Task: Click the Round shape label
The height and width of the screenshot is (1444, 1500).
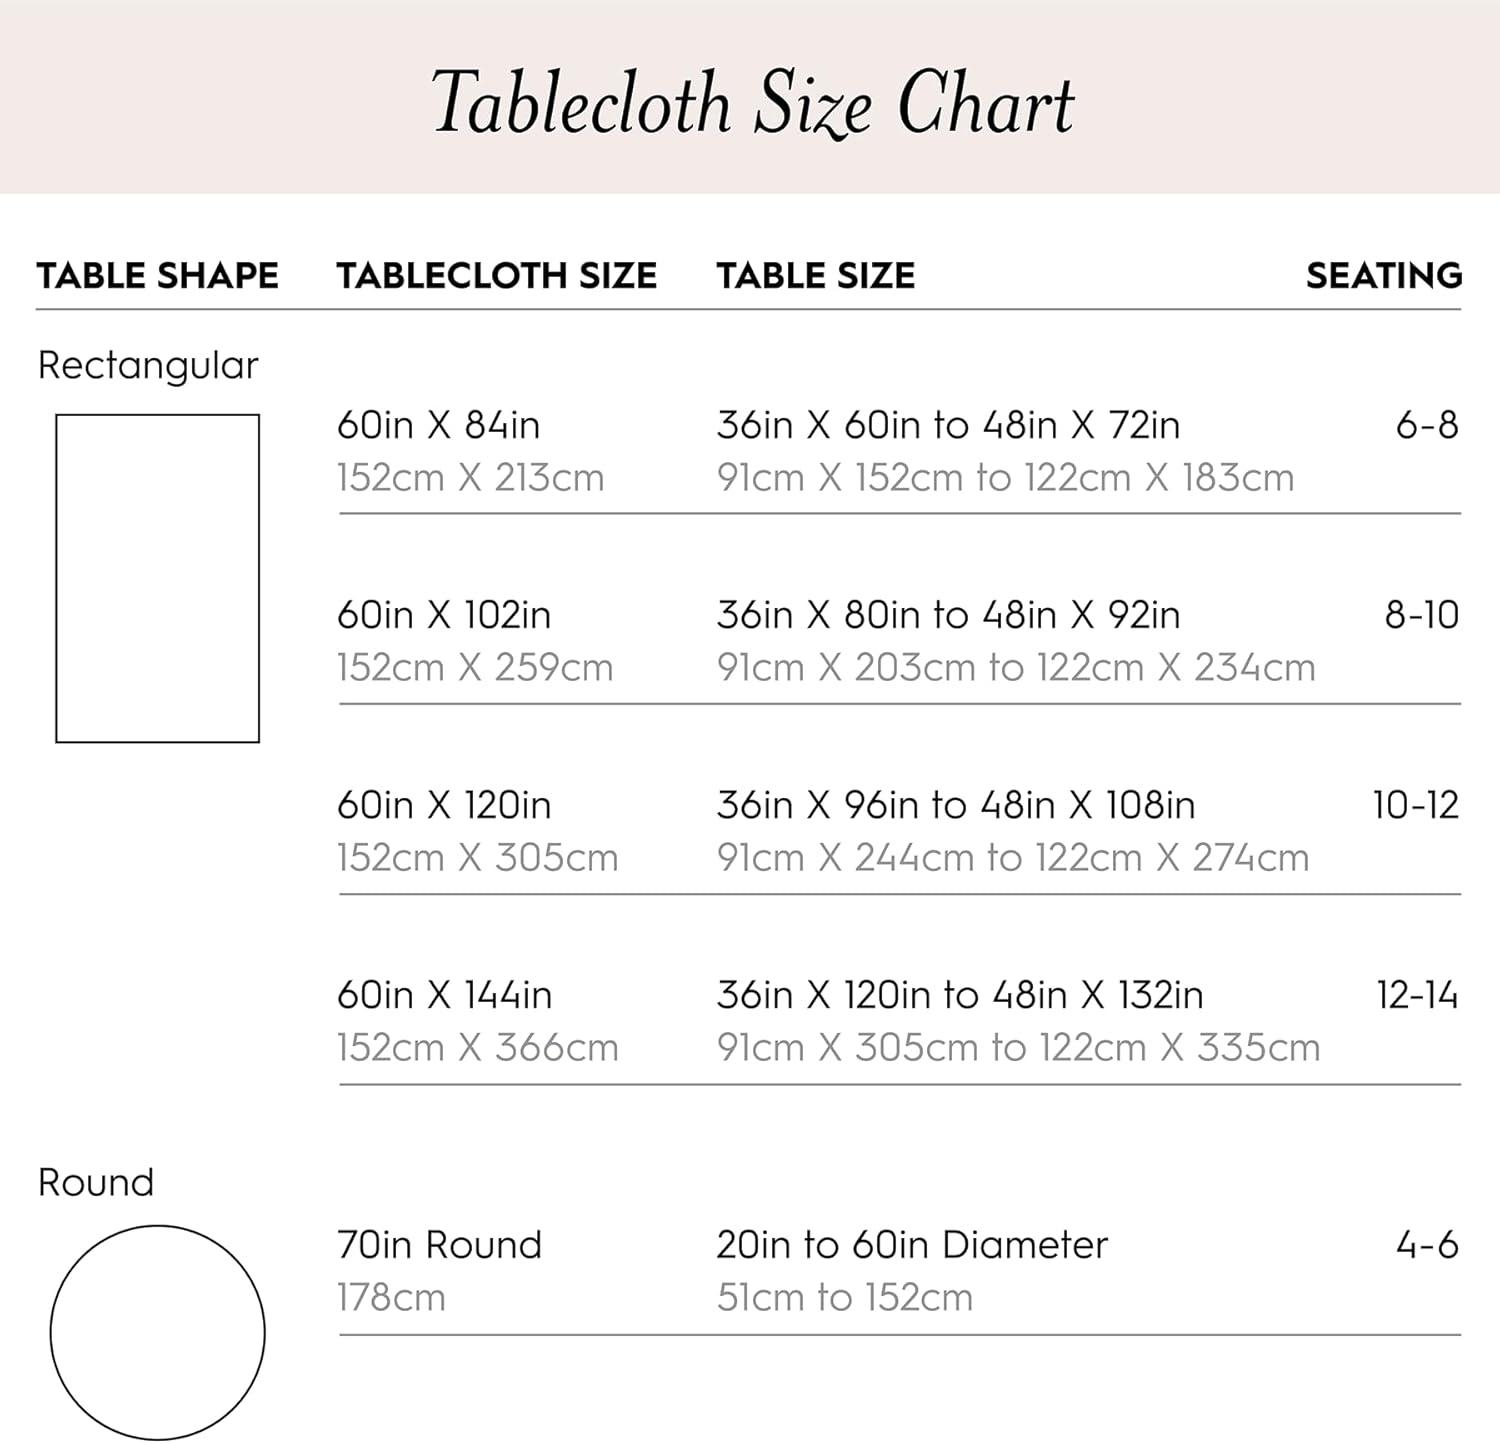Action: (x=96, y=1182)
